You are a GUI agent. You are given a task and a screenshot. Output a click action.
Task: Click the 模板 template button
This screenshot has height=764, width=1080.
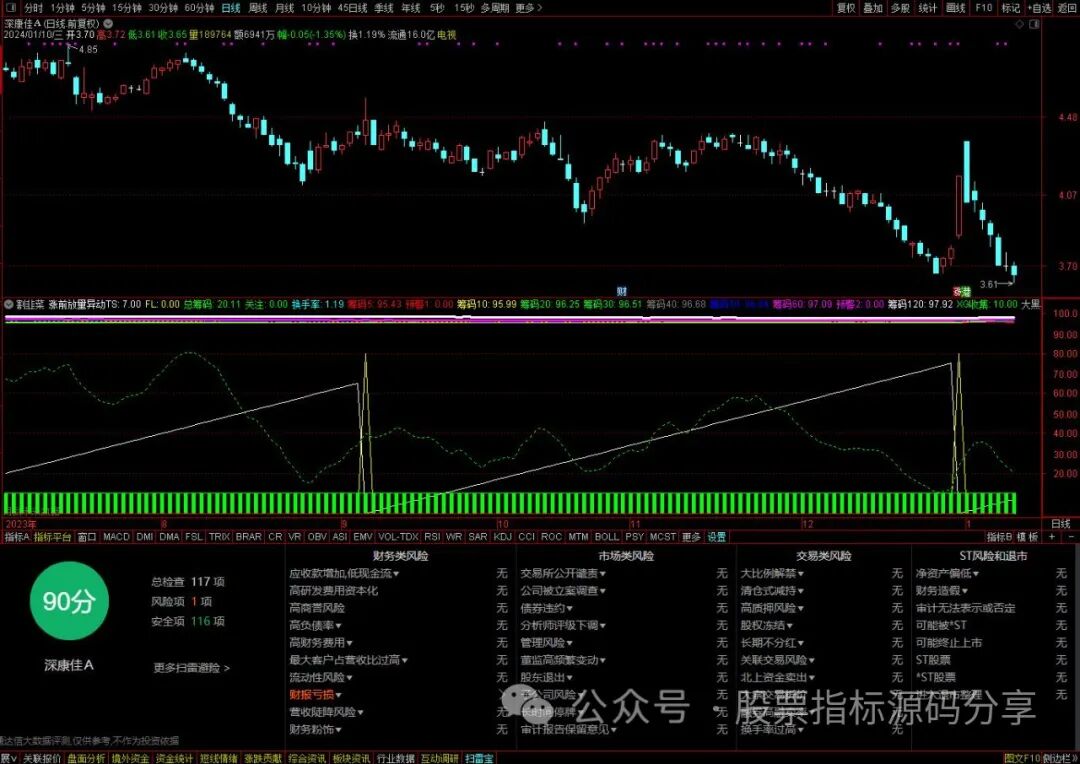pyautogui.click(x=1028, y=537)
